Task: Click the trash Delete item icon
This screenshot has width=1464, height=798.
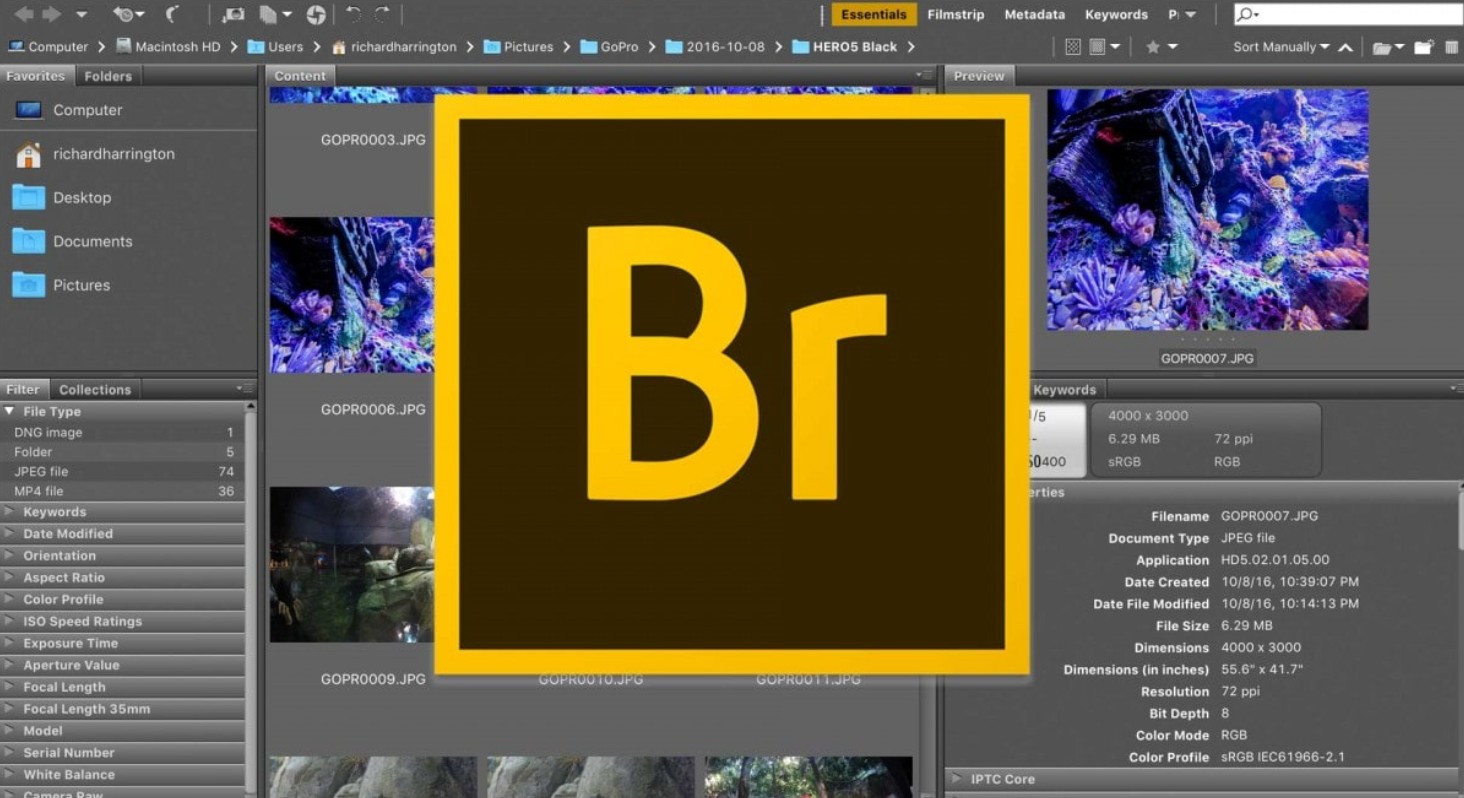Action: tap(1452, 47)
